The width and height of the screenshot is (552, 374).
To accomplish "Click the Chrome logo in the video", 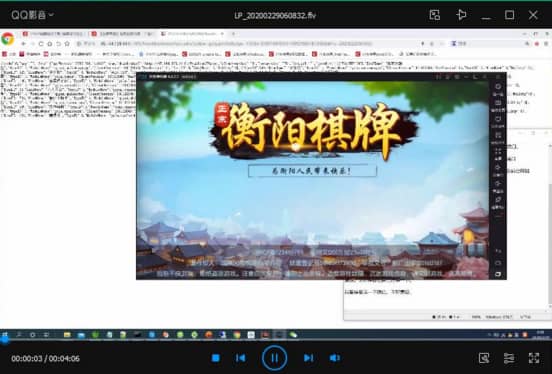I will click(x=7, y=39).
